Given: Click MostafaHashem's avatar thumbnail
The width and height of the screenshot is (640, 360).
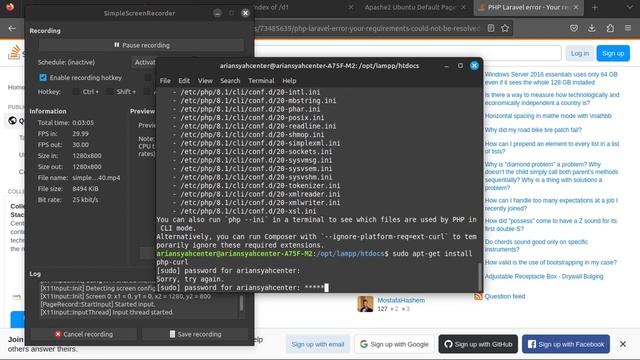Looking at the screenshot, I should (x=365, y=304).
